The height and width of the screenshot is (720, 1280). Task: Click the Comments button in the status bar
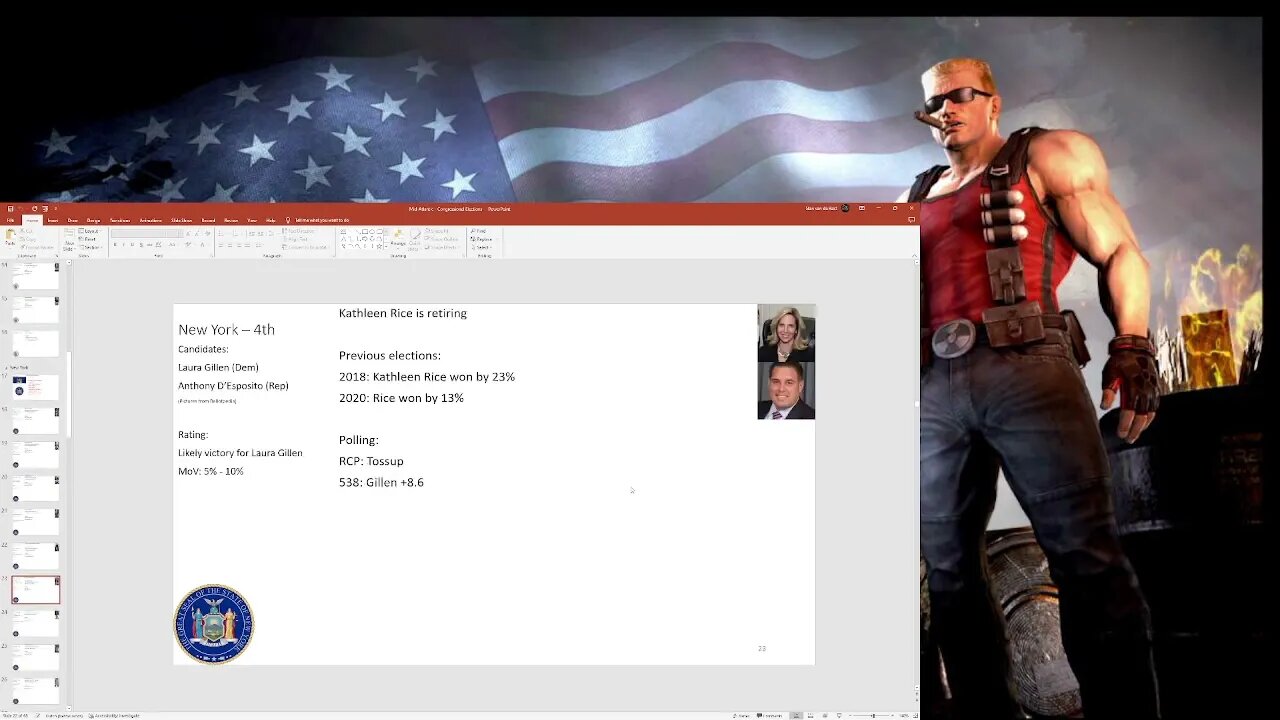[770, 716]
